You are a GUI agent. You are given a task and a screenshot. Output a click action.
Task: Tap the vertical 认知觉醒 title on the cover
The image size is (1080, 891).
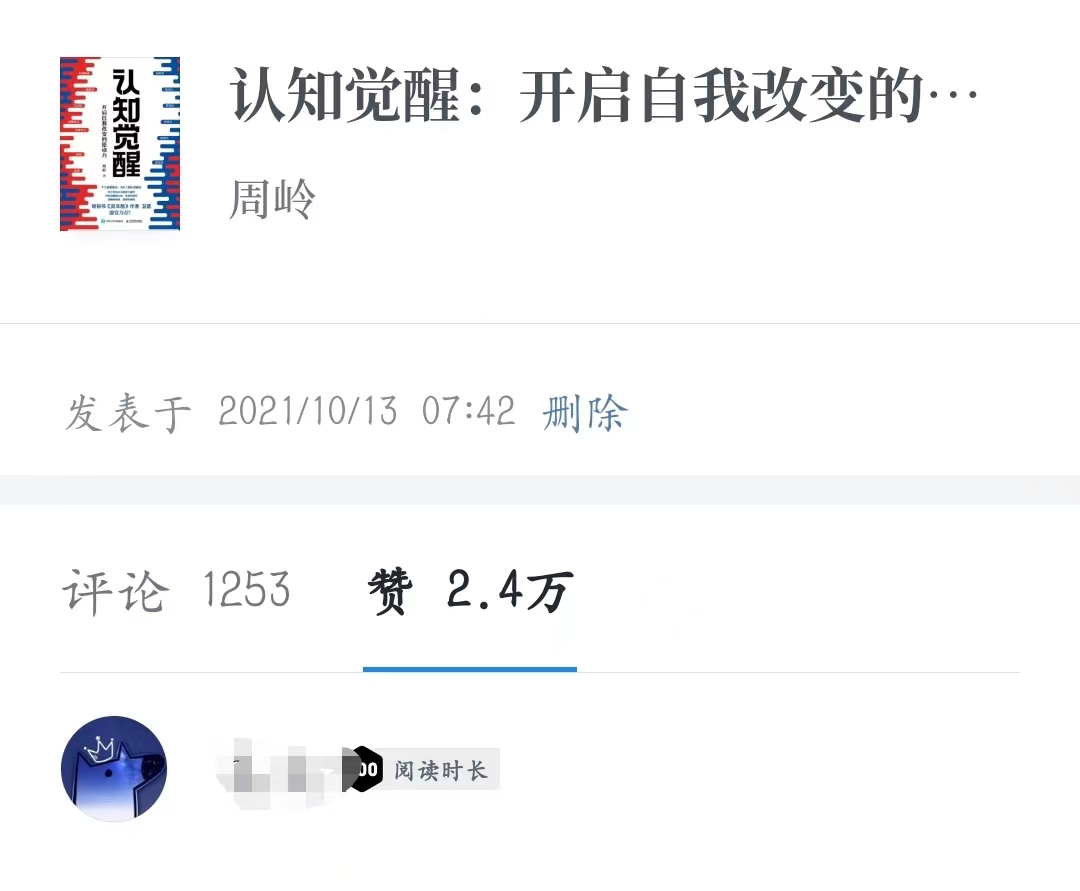[x=126, y=123]
